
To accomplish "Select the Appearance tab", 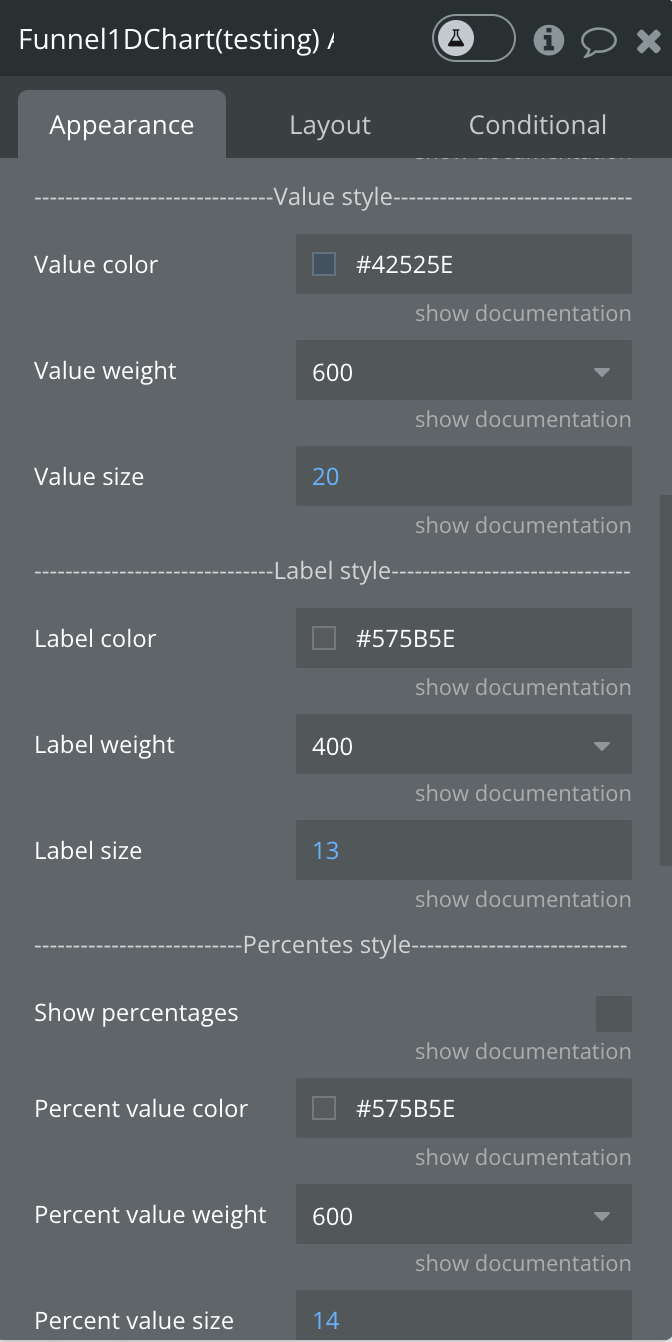I will point(122,125).
